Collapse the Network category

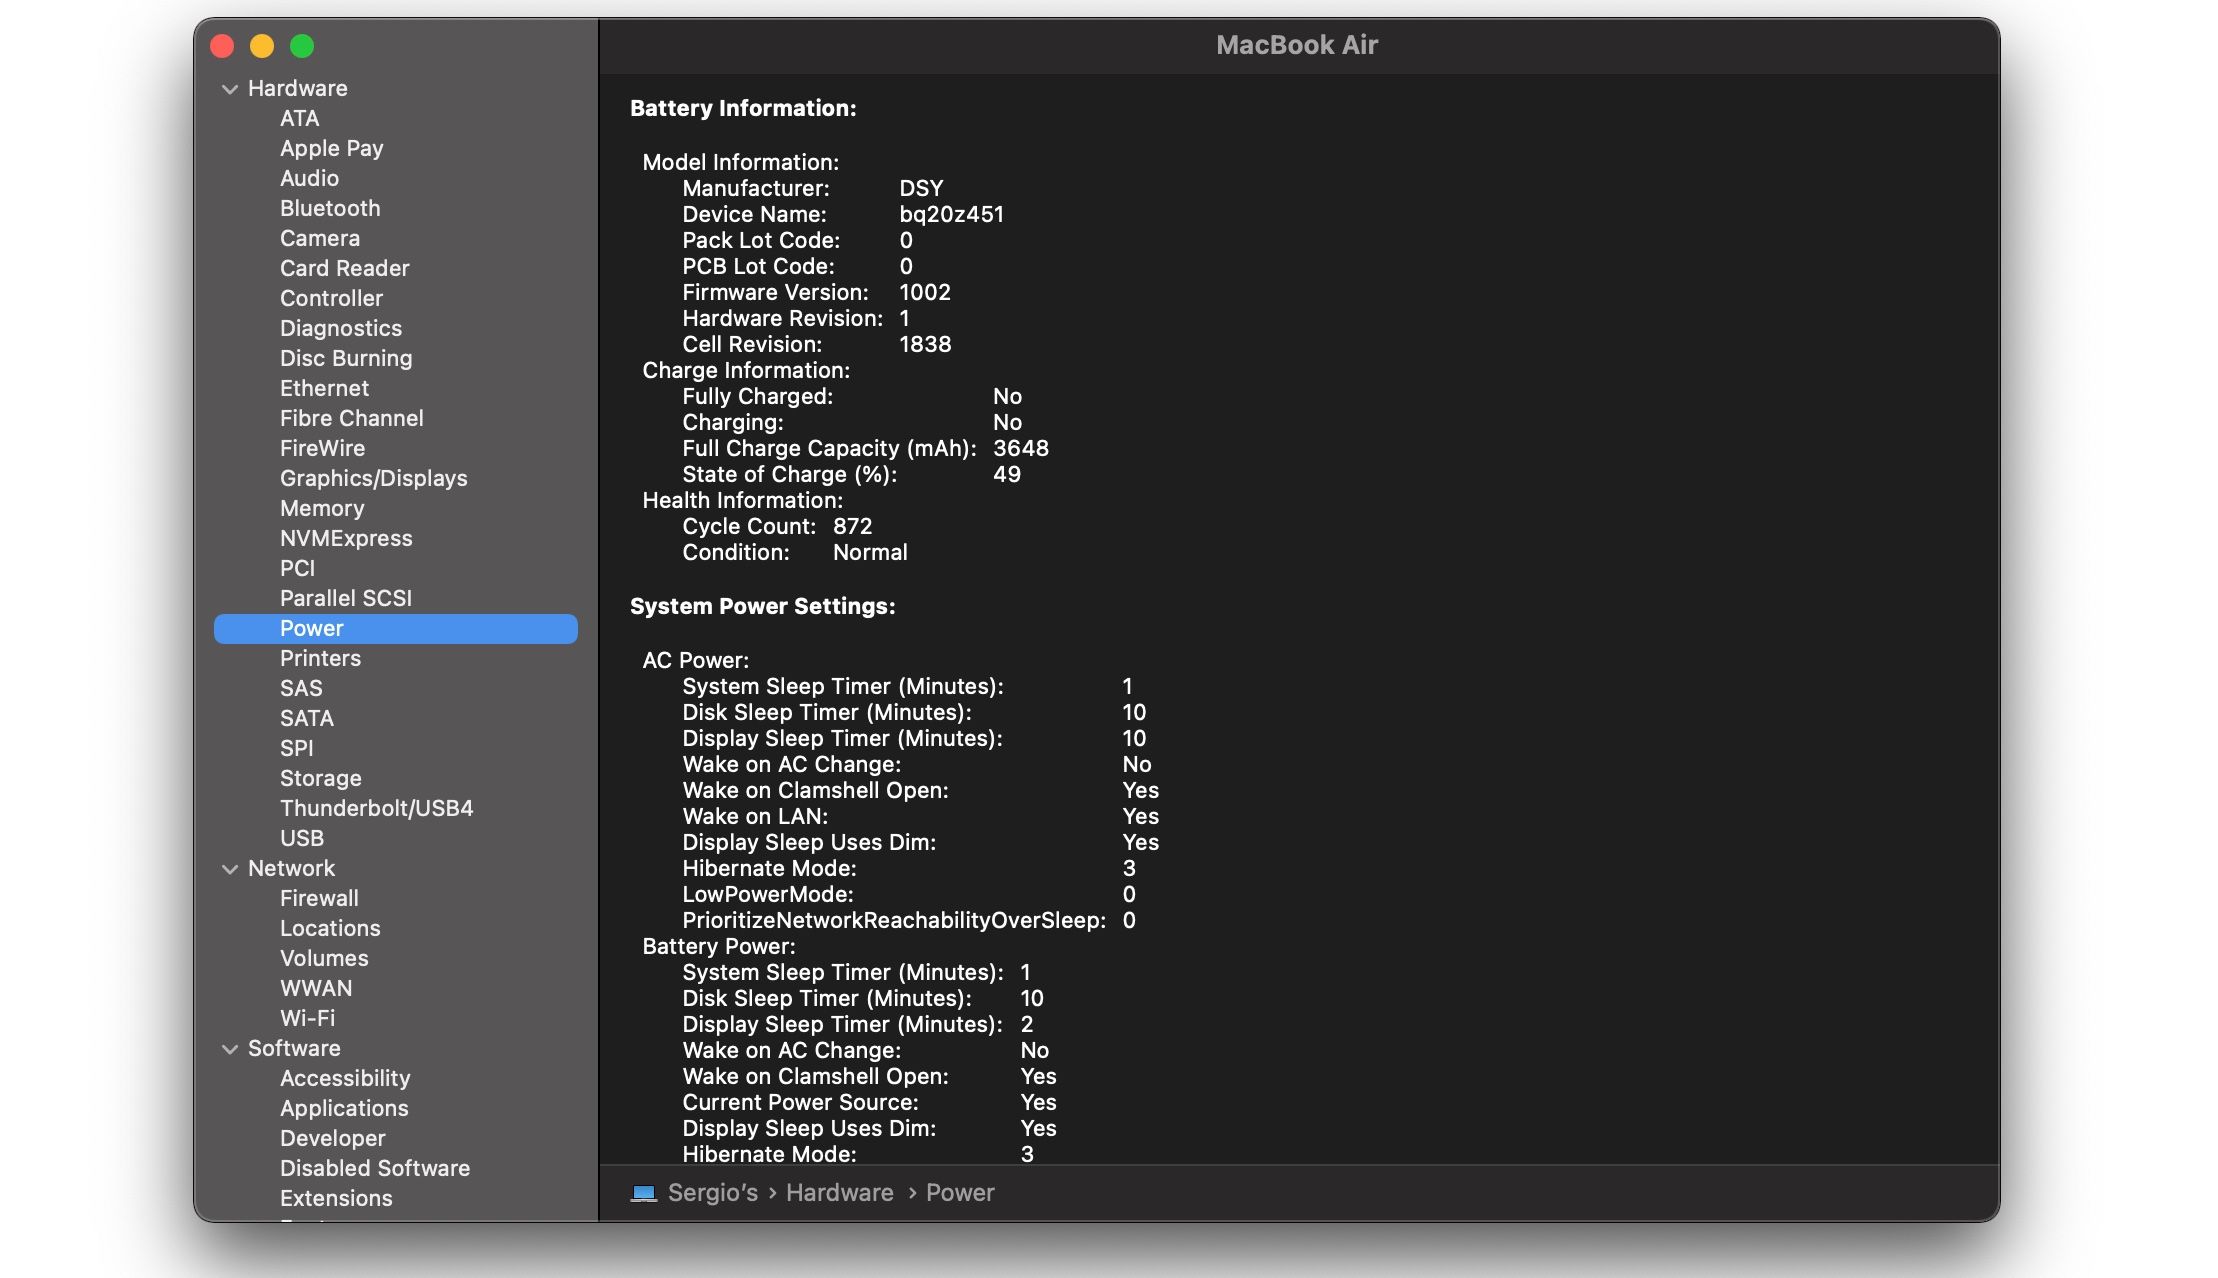pos(228,868)
